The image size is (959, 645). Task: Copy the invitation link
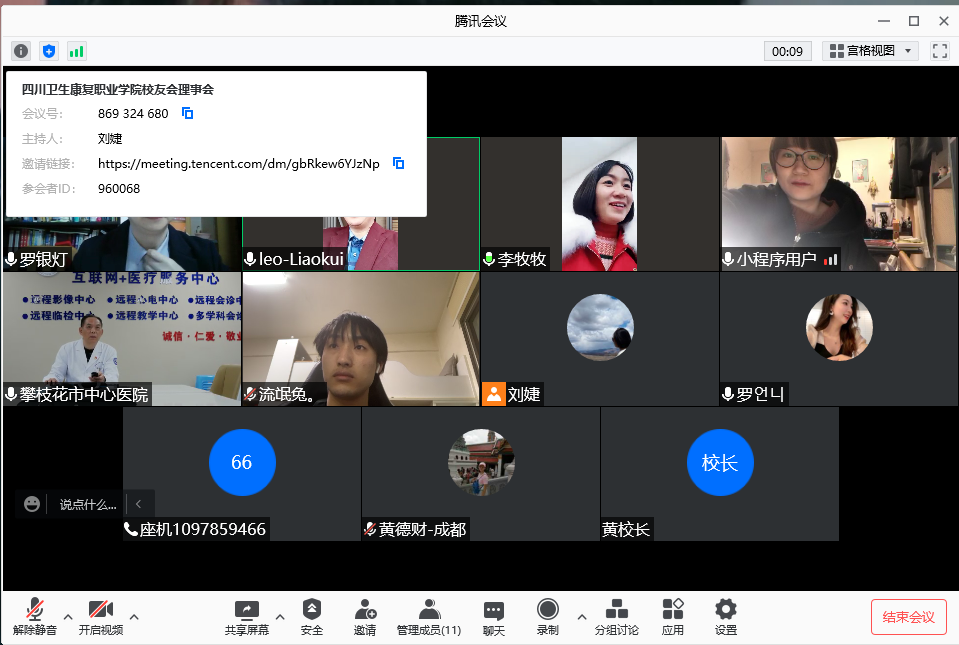[398, 163]
